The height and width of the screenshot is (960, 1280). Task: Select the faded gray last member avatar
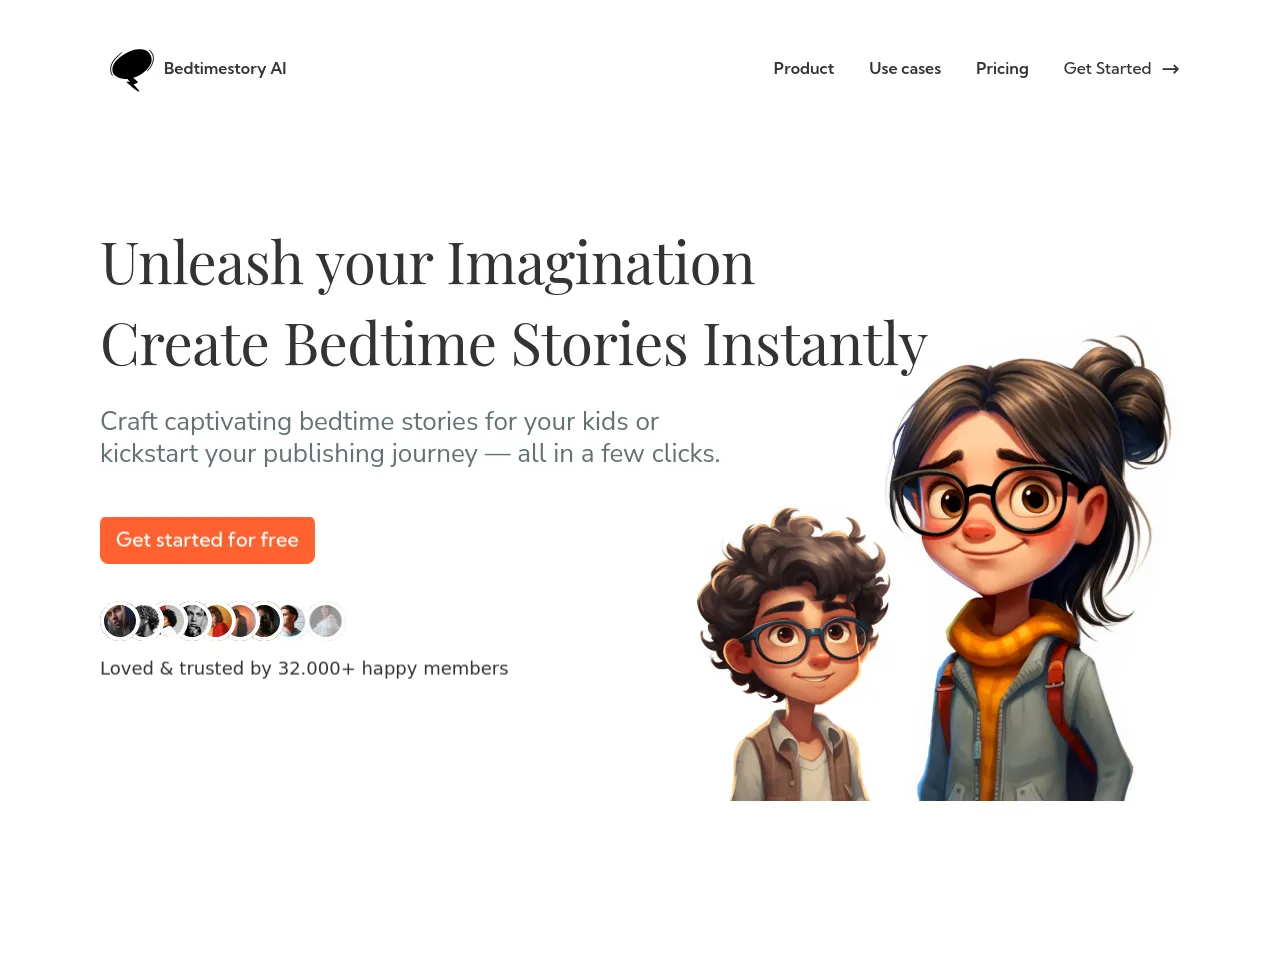tap(326, 621)
